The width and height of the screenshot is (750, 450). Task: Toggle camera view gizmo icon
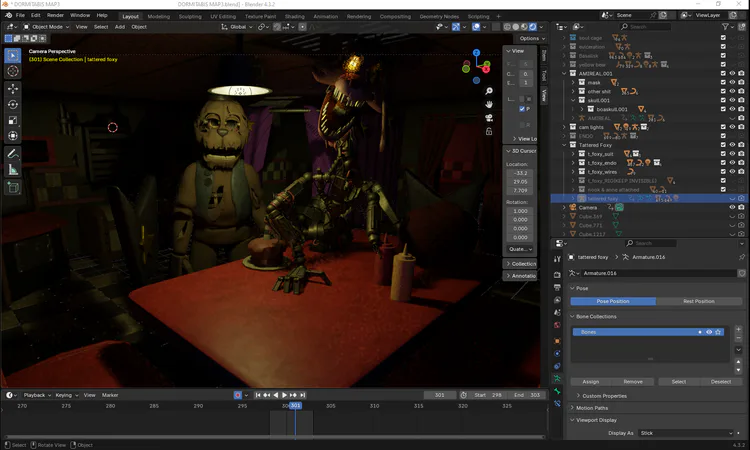click(489, 118)
